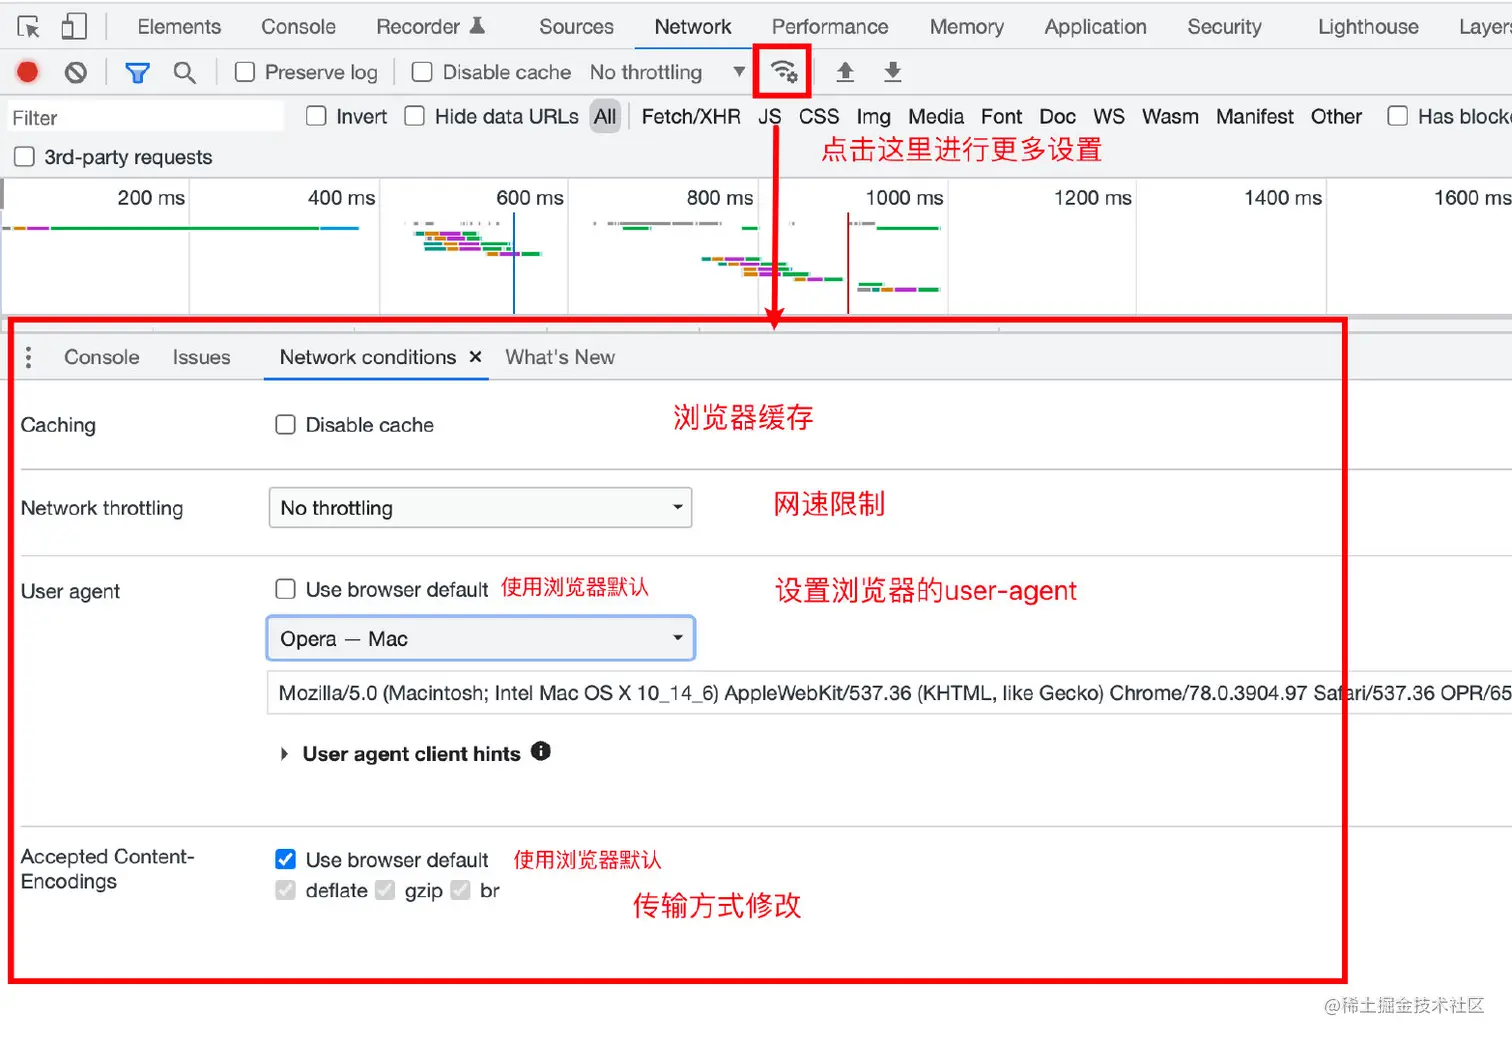1512x1043 pixels.
Task: Click the client hints info icon
Action: click(x=541, y=751)
